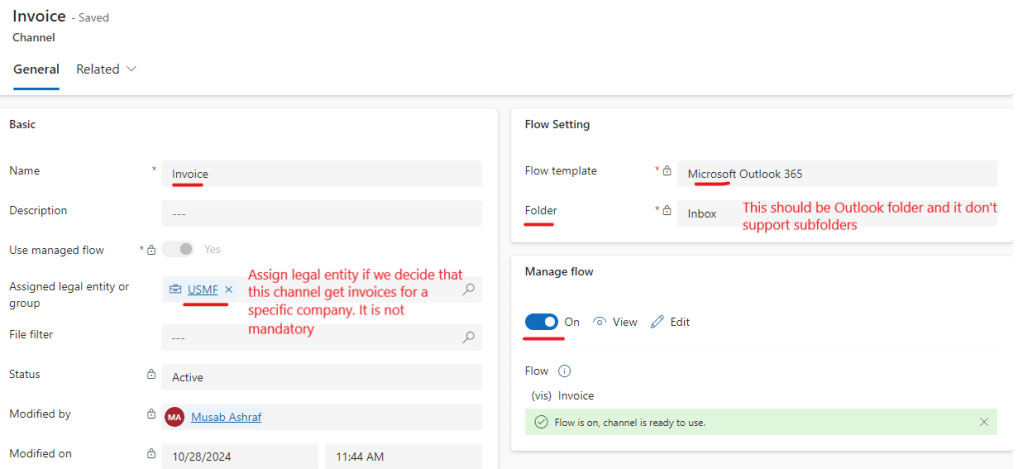
Task: Edit the flow in Manage flow
Action: pos(670,322)
